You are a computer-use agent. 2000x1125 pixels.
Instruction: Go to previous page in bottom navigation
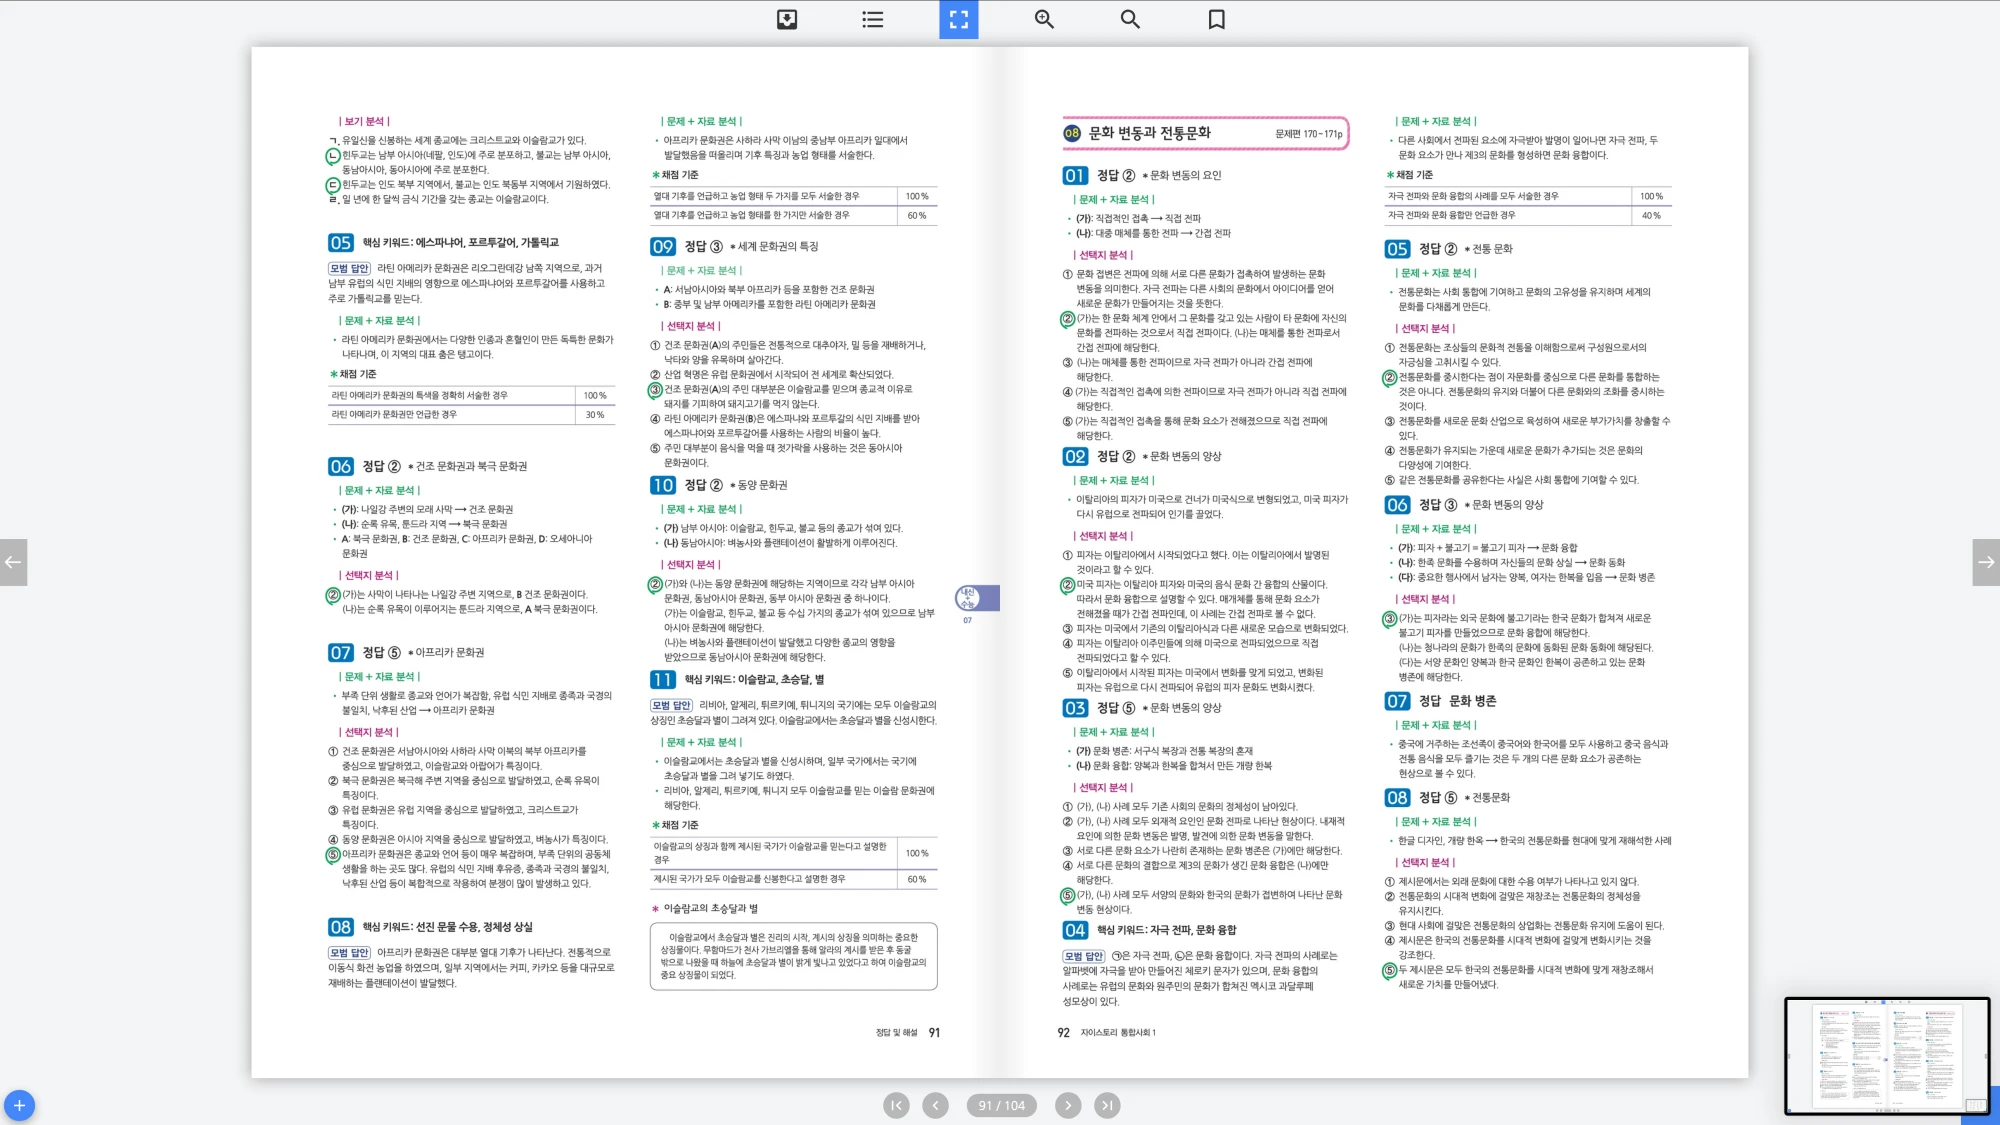[935, 1105]
